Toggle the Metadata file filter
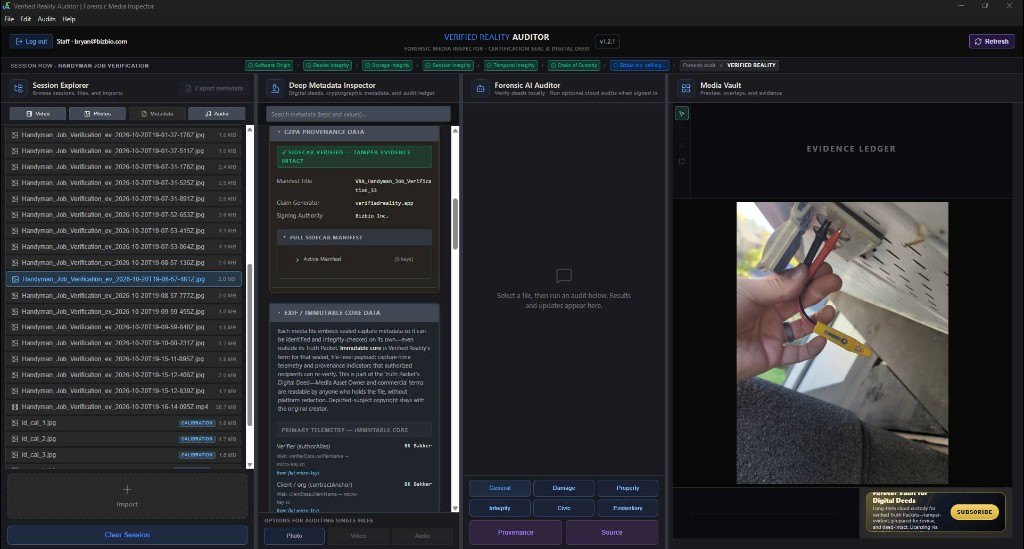The height and width of the screenshot is (549, 1024). (x=157, y=114)
